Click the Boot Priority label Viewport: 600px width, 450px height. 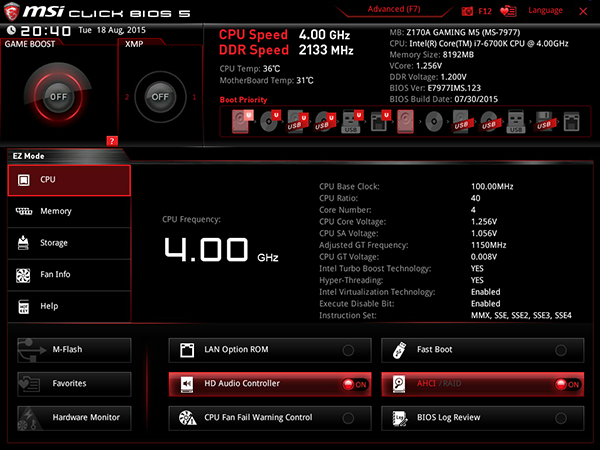pos(243,100)
